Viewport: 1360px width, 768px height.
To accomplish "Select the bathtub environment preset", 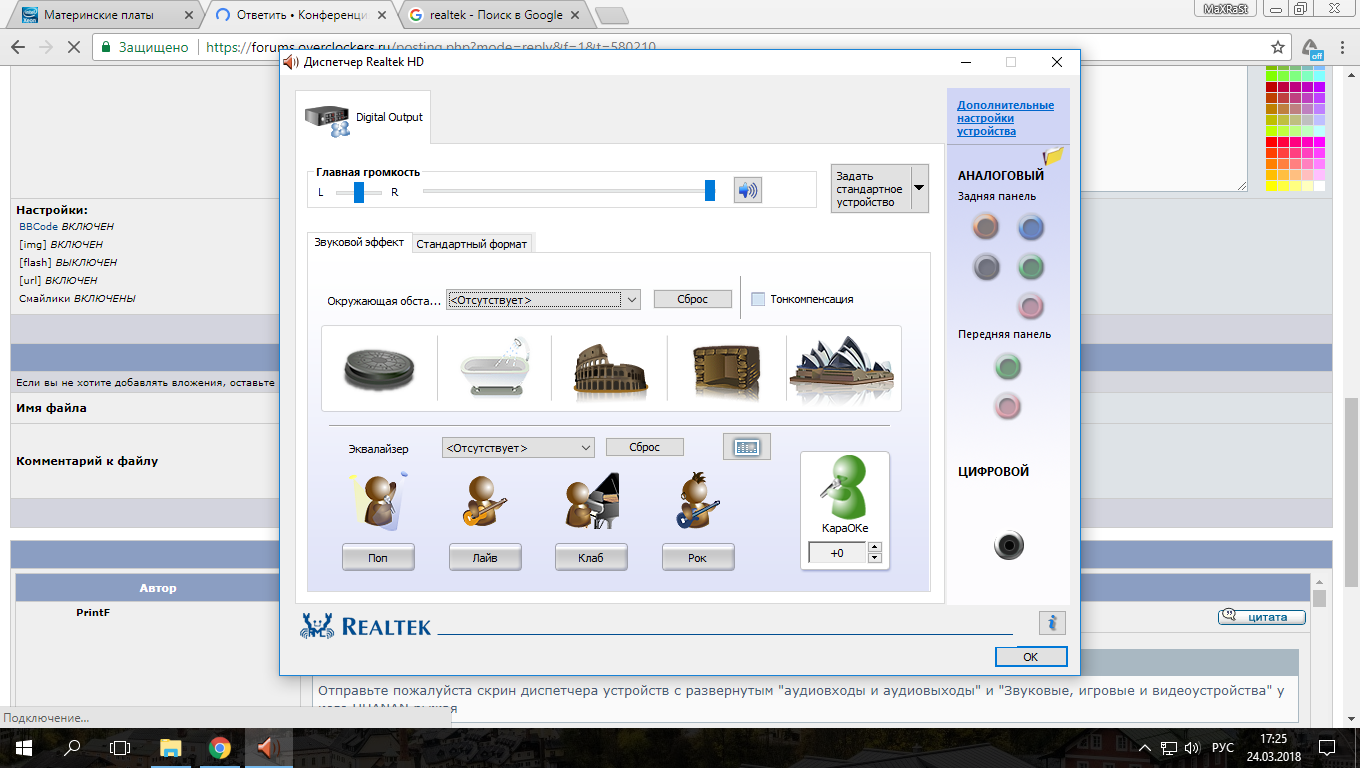I will coord(493,368).
